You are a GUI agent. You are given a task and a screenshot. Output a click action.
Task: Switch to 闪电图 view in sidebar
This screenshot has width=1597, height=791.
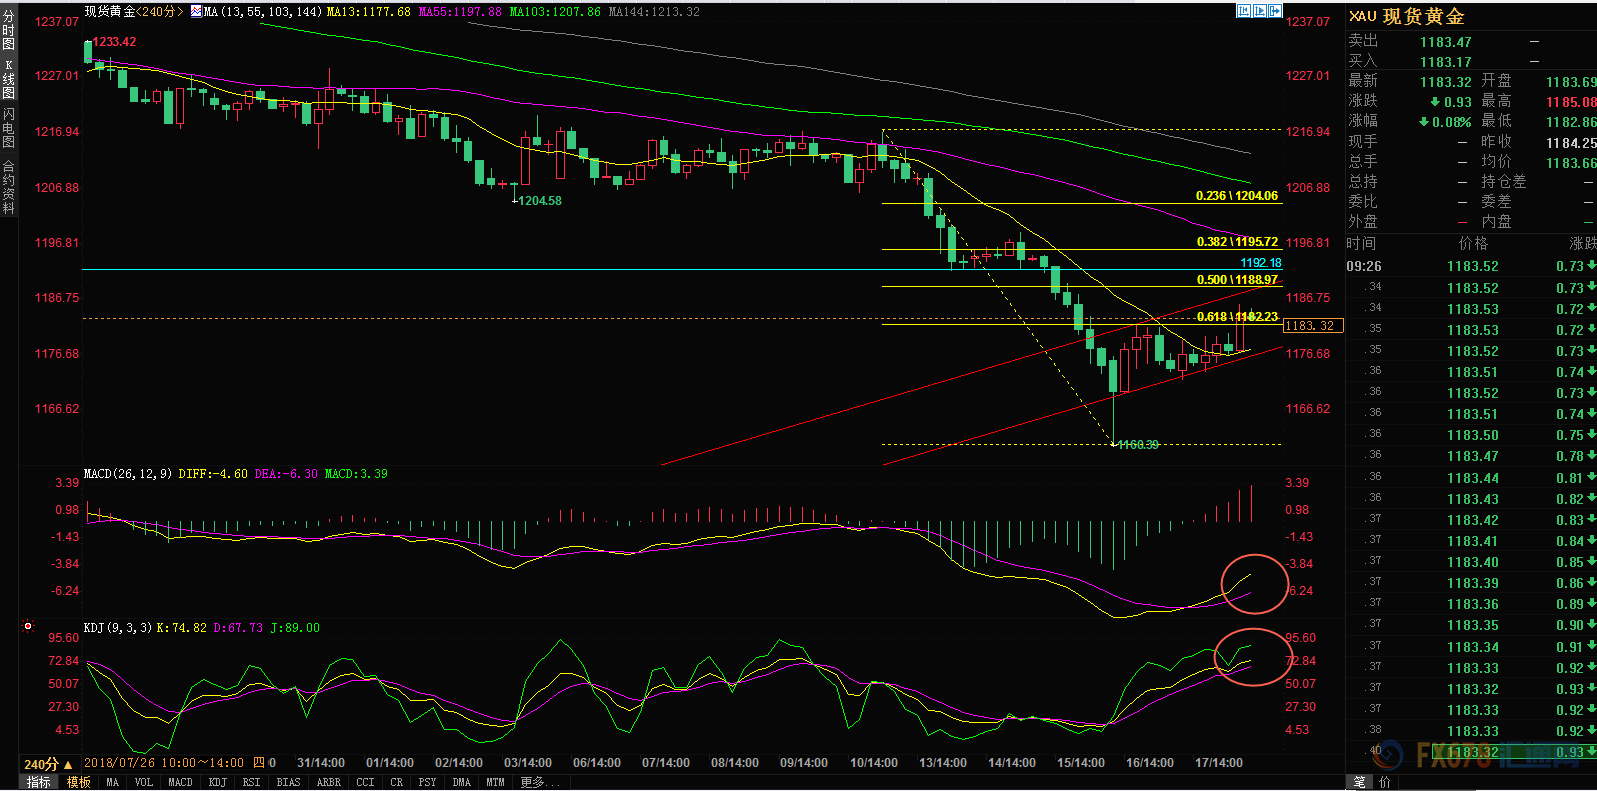point(9,129)
